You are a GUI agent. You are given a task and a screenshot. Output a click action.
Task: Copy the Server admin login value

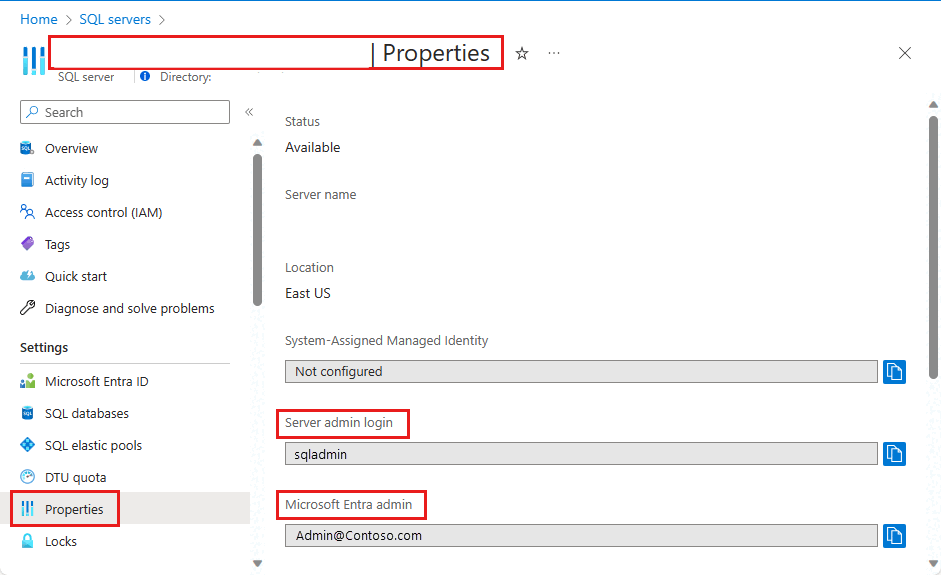pyautogui.click(x=894, y=454)
